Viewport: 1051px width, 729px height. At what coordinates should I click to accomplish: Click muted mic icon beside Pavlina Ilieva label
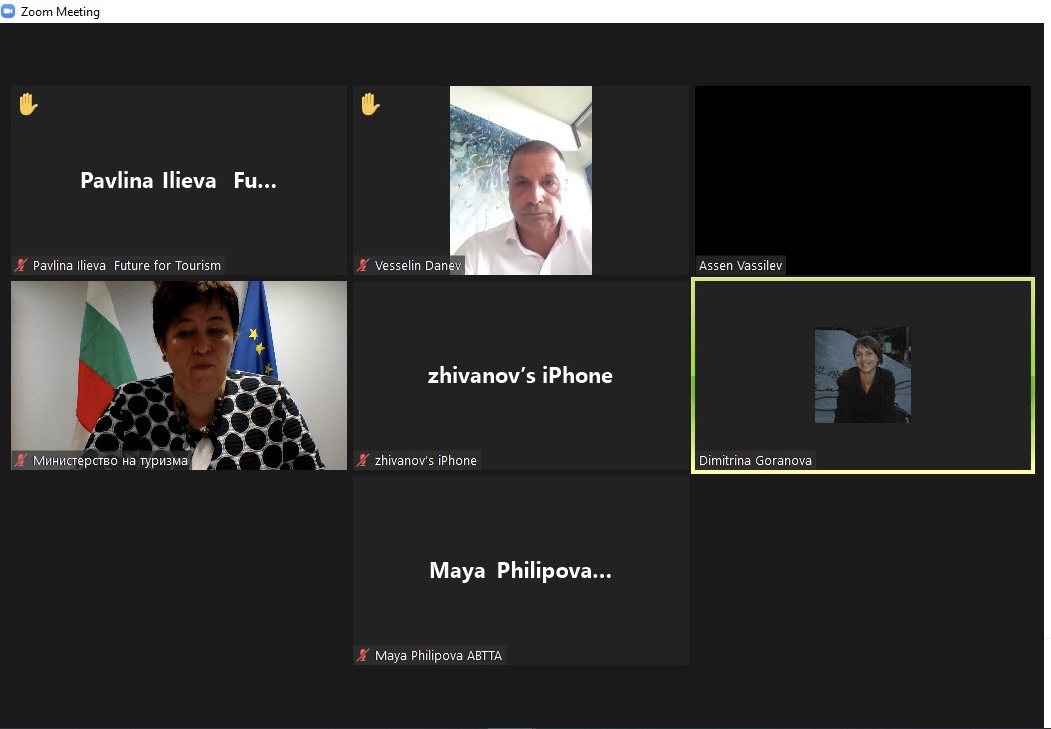[x=21, y=266]
